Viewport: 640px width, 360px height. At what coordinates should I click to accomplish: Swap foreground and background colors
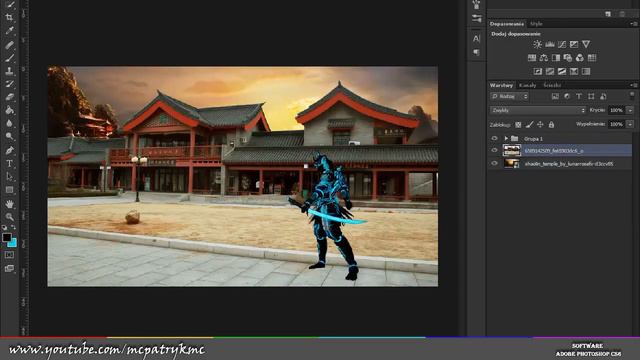(x=13, y=227)
